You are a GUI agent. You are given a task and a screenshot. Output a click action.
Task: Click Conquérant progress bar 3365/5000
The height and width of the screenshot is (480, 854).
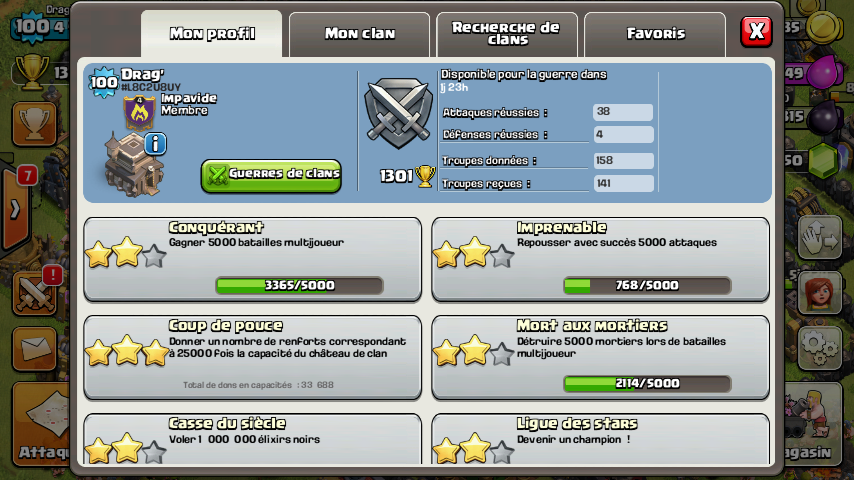pyautogui.click(x=300, y=285)
